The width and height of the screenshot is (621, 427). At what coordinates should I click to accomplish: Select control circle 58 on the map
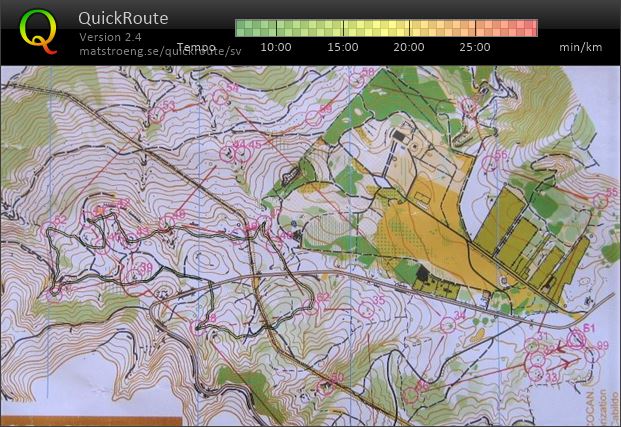356,80
